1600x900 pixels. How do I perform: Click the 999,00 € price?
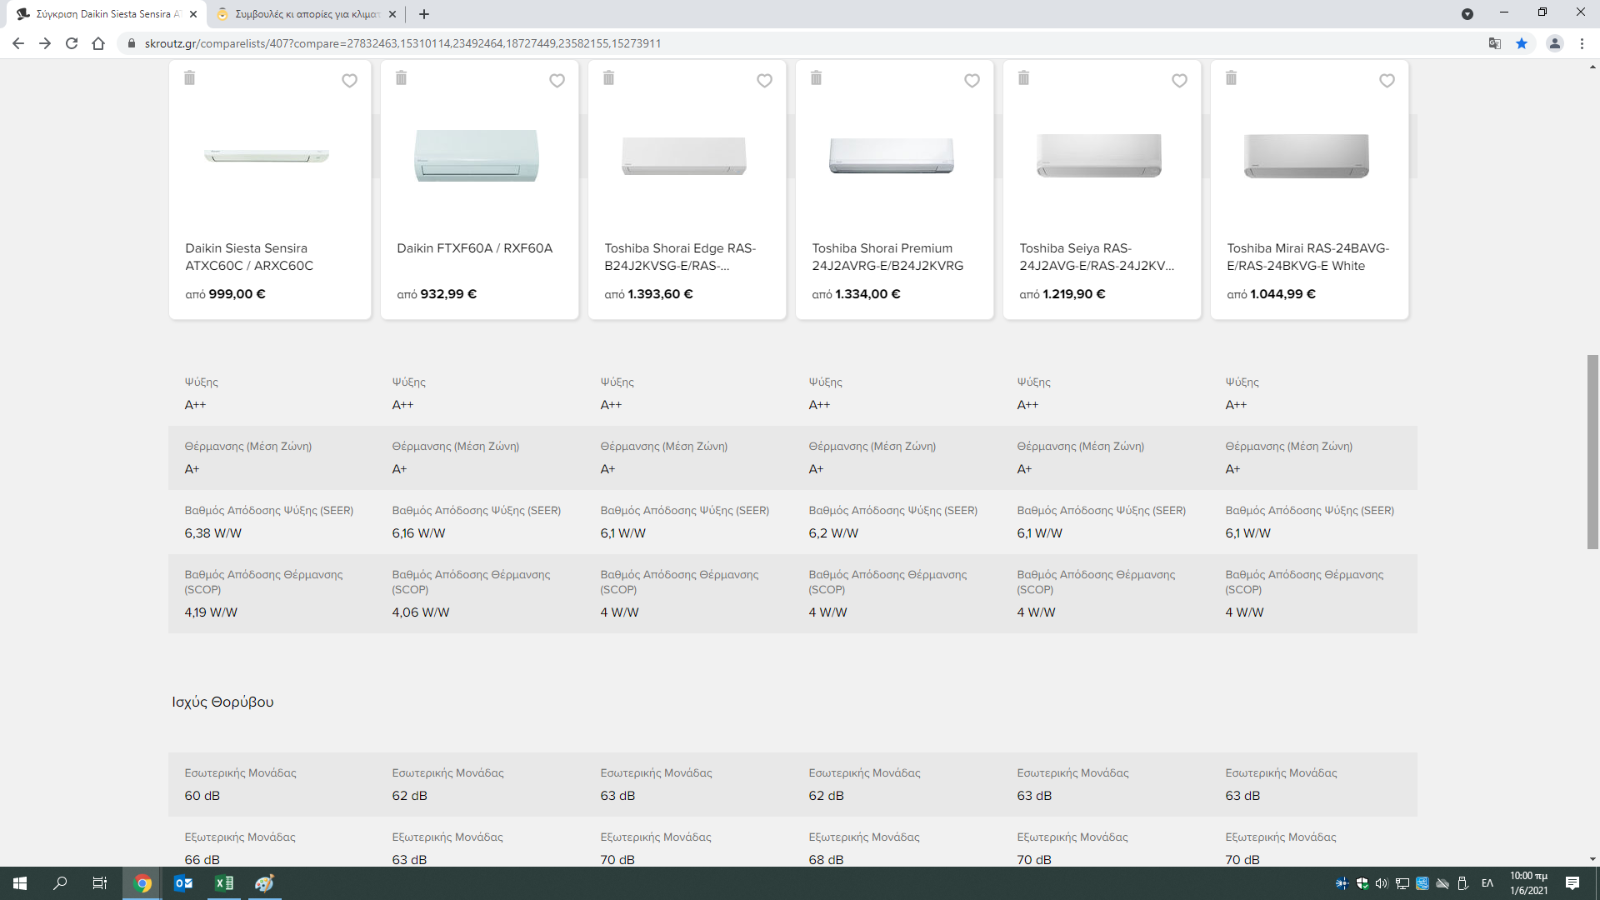coord(237,294)
